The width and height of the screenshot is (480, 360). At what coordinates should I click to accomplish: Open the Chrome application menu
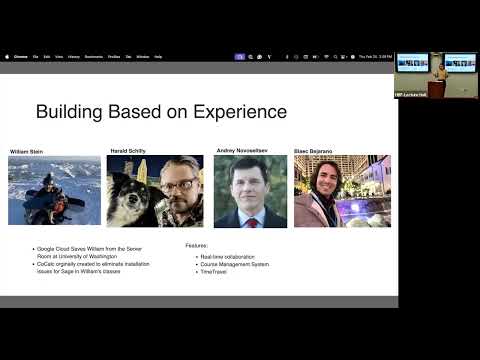pyautogui.click(x=21, y=57)
